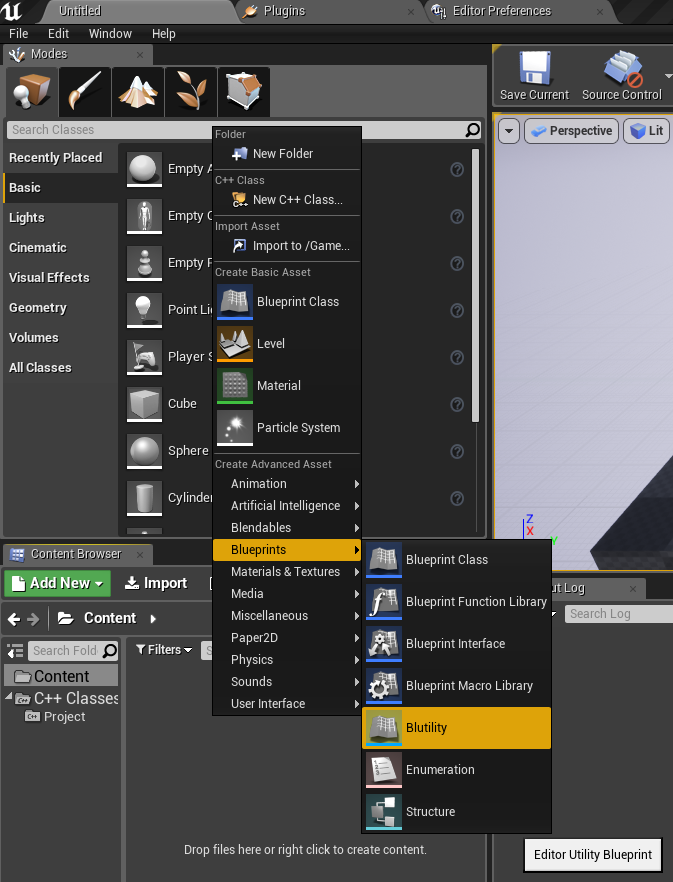This screenshot has height=882, width=673.
Task: Expand the Animation submenu
Action: [x=287, y=484]
